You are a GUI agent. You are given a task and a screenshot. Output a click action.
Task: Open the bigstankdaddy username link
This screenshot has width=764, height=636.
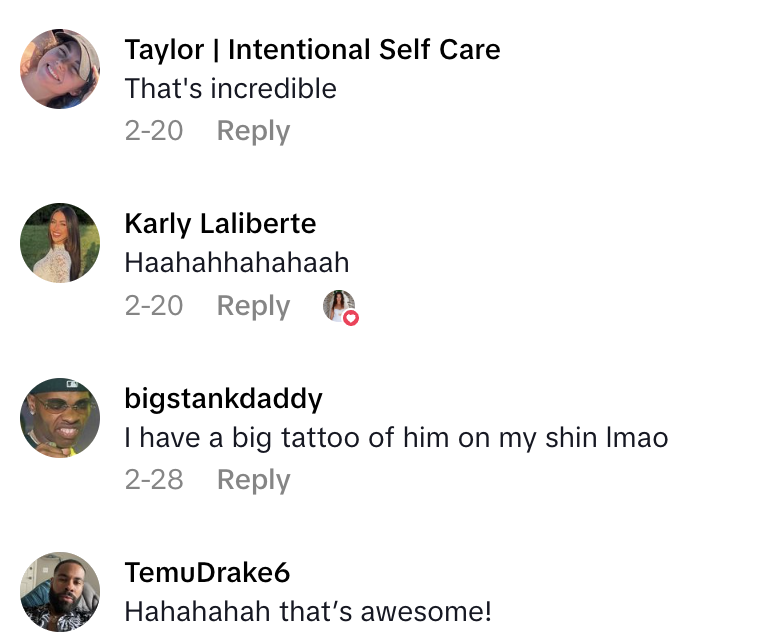click(x=223, y=399)
